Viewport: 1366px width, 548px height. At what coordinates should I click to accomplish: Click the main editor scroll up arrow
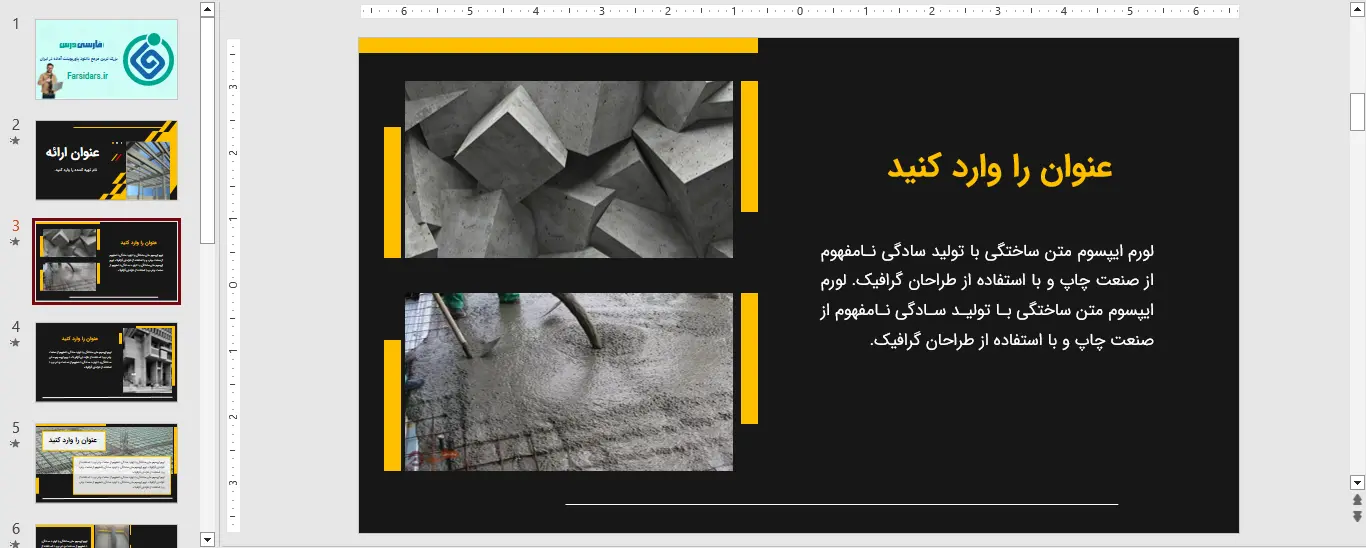1357,10
